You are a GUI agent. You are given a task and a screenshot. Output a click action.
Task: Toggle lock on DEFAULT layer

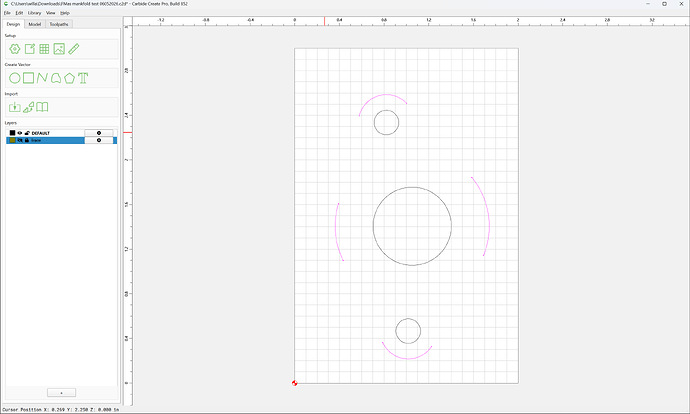27,133
